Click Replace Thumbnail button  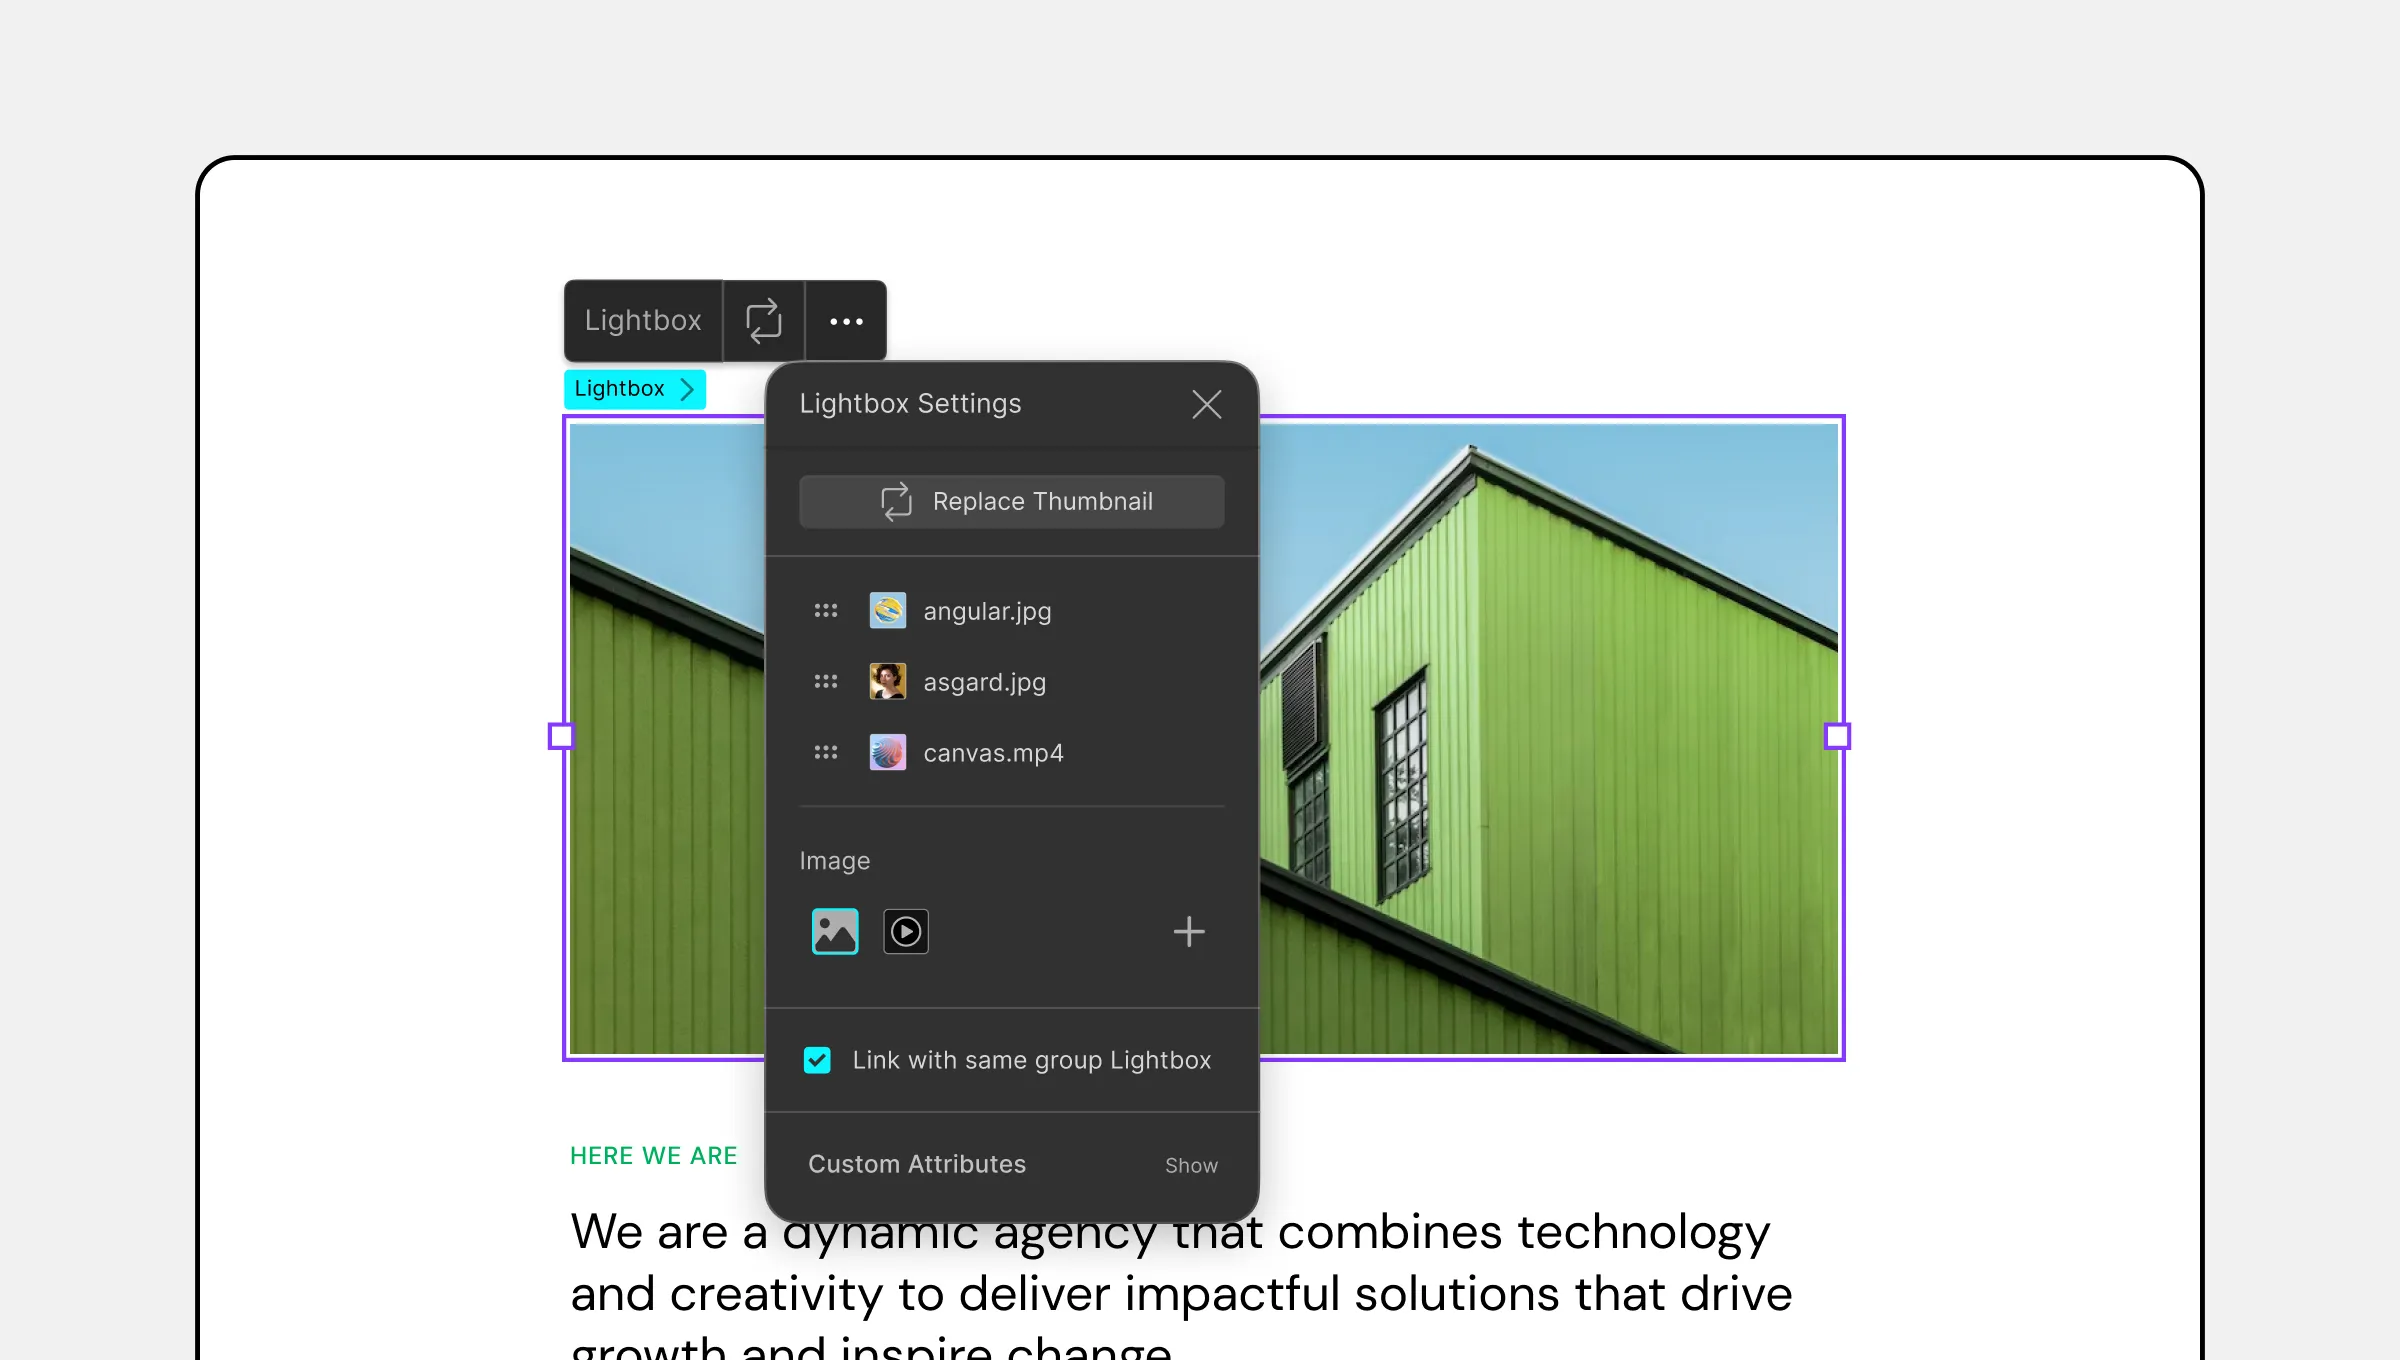(1012, 499)
